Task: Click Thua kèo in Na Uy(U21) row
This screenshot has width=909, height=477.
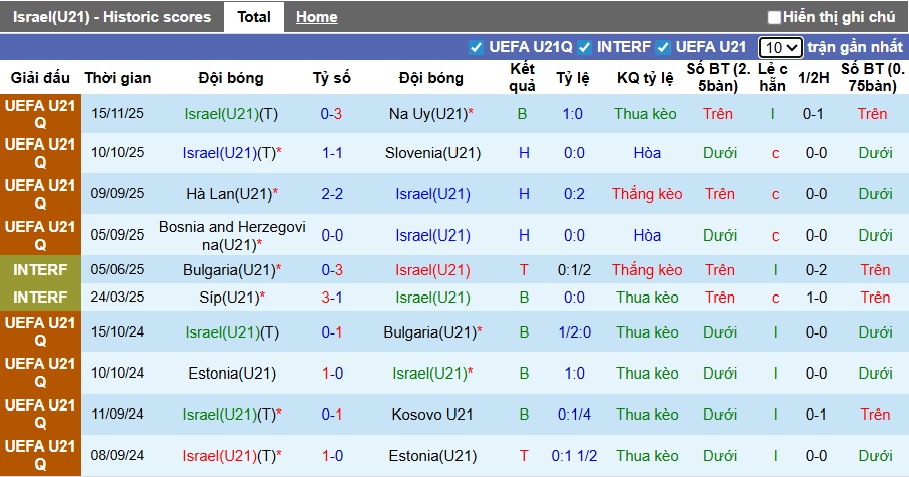Action: click(x=646, y=114)
